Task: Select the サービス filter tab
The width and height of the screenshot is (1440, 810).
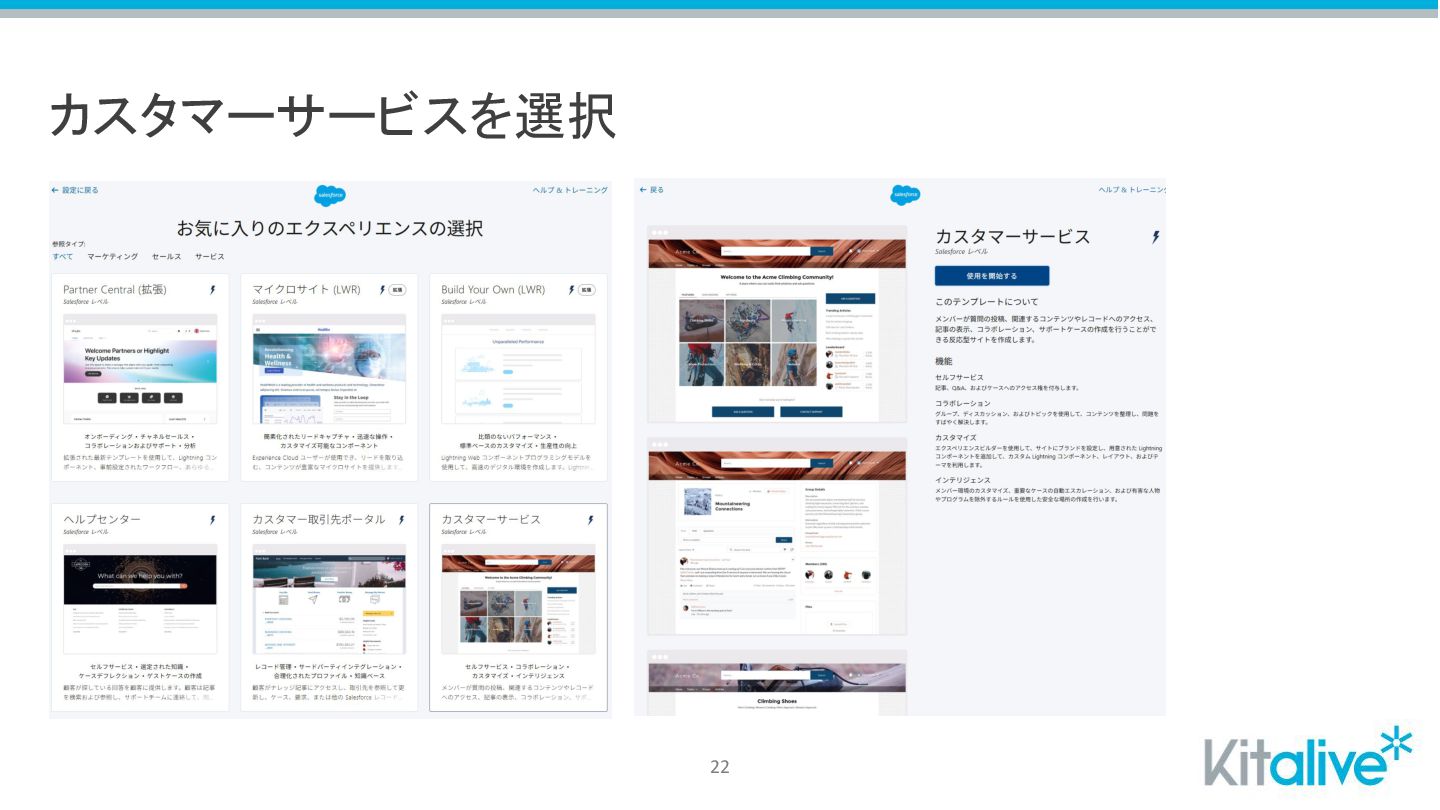Action: pos(210,257)
